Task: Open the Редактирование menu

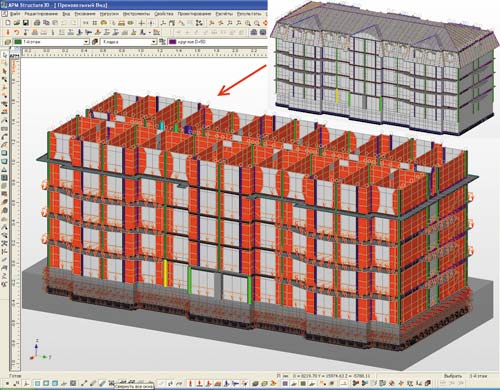Action: 41,14
